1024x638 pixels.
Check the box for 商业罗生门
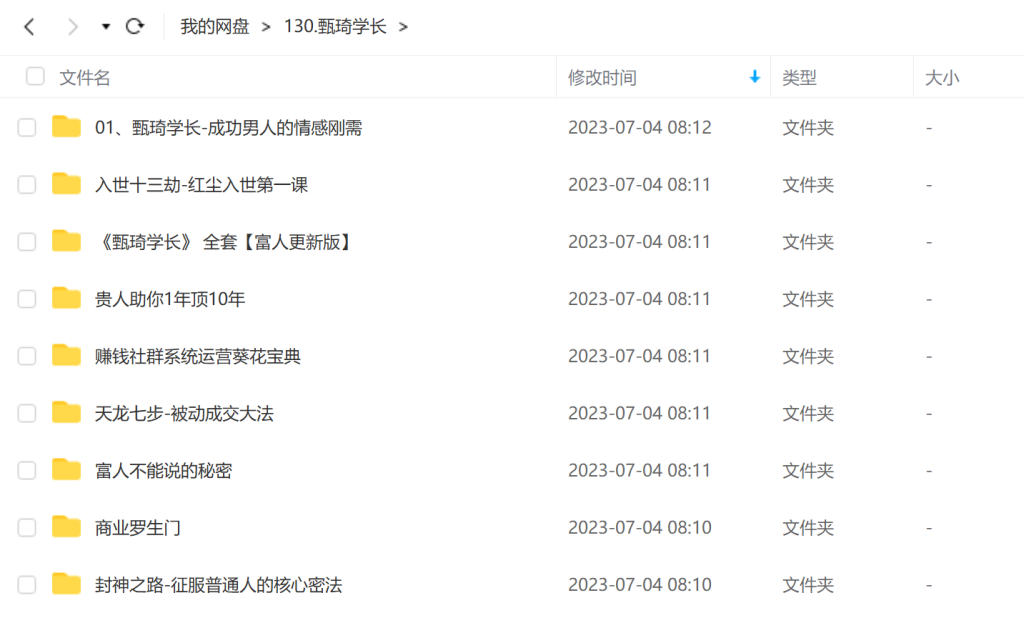(27, 528)
